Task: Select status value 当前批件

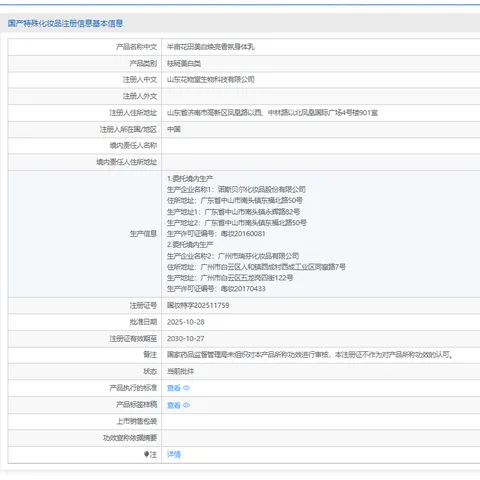Action: point(180,372)
